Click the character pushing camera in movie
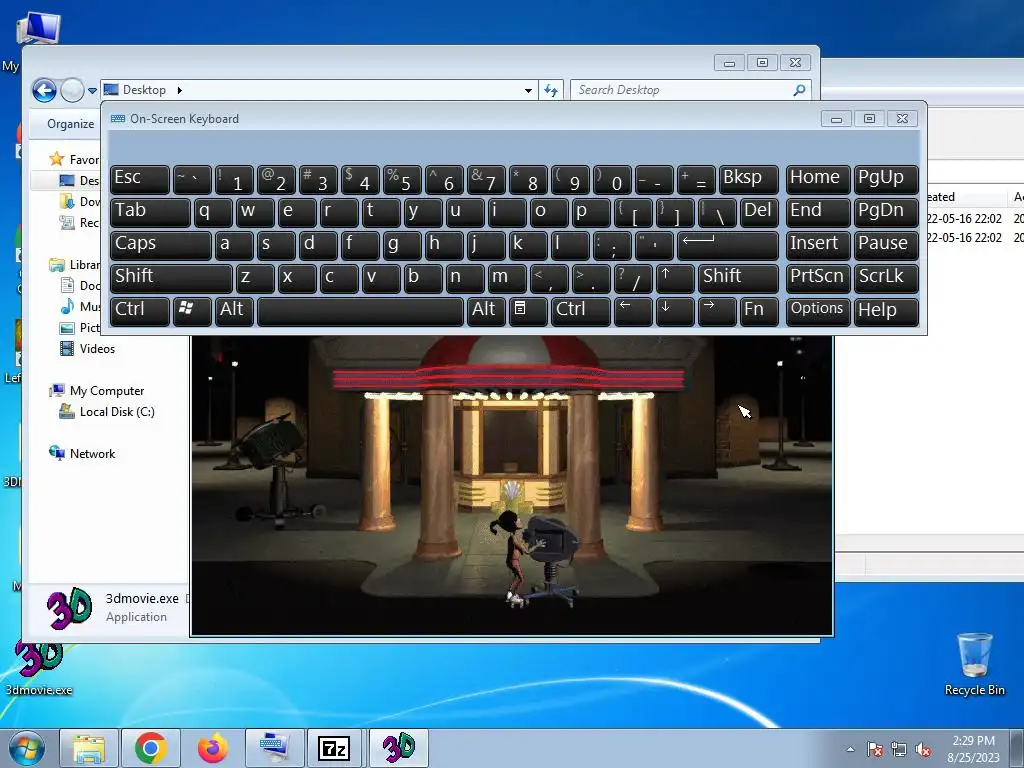This screenshot has height=768, width=1024. (x=513, y=558)
